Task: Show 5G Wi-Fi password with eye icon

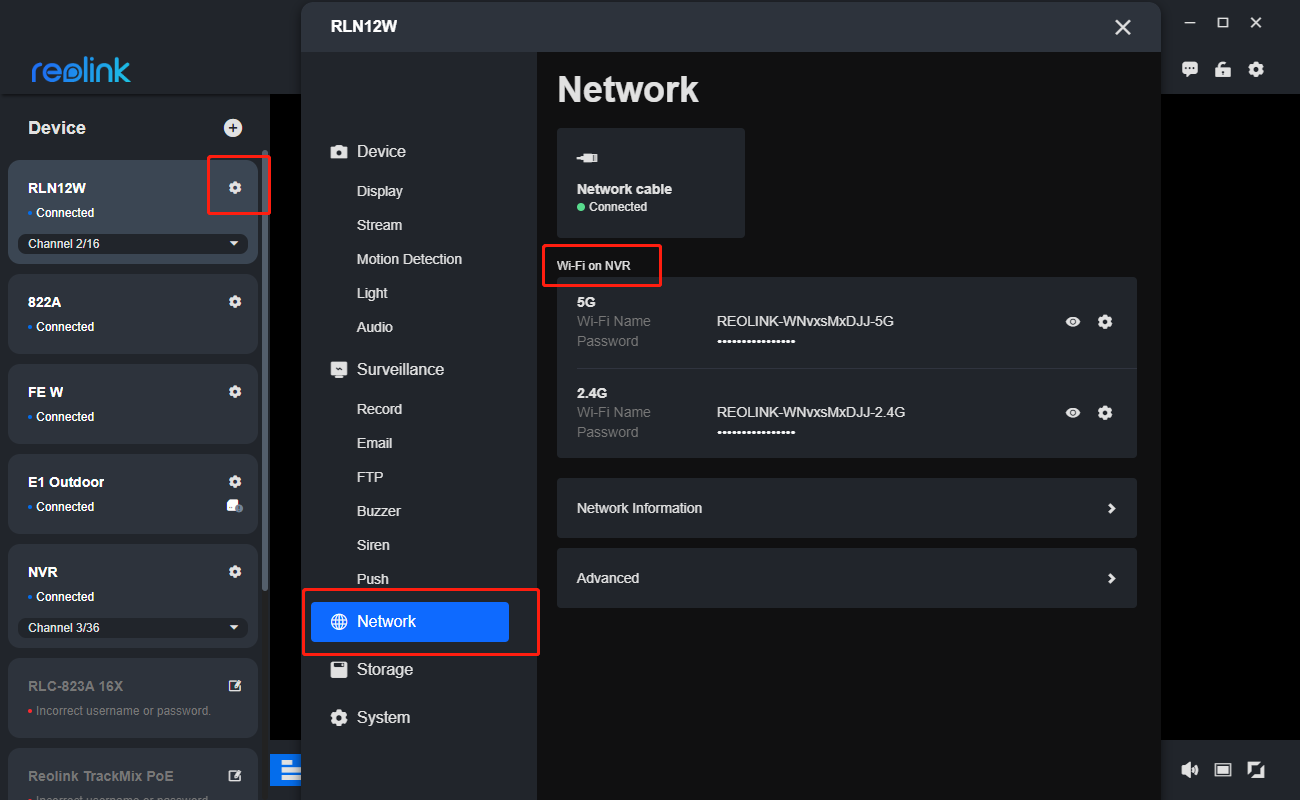Action: pyautogui.click(x=1073, y=322)
